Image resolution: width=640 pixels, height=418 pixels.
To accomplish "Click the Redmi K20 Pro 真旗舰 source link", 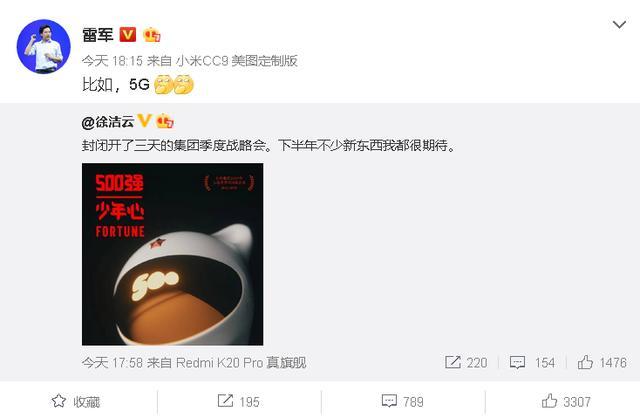I will coord(241,362).
